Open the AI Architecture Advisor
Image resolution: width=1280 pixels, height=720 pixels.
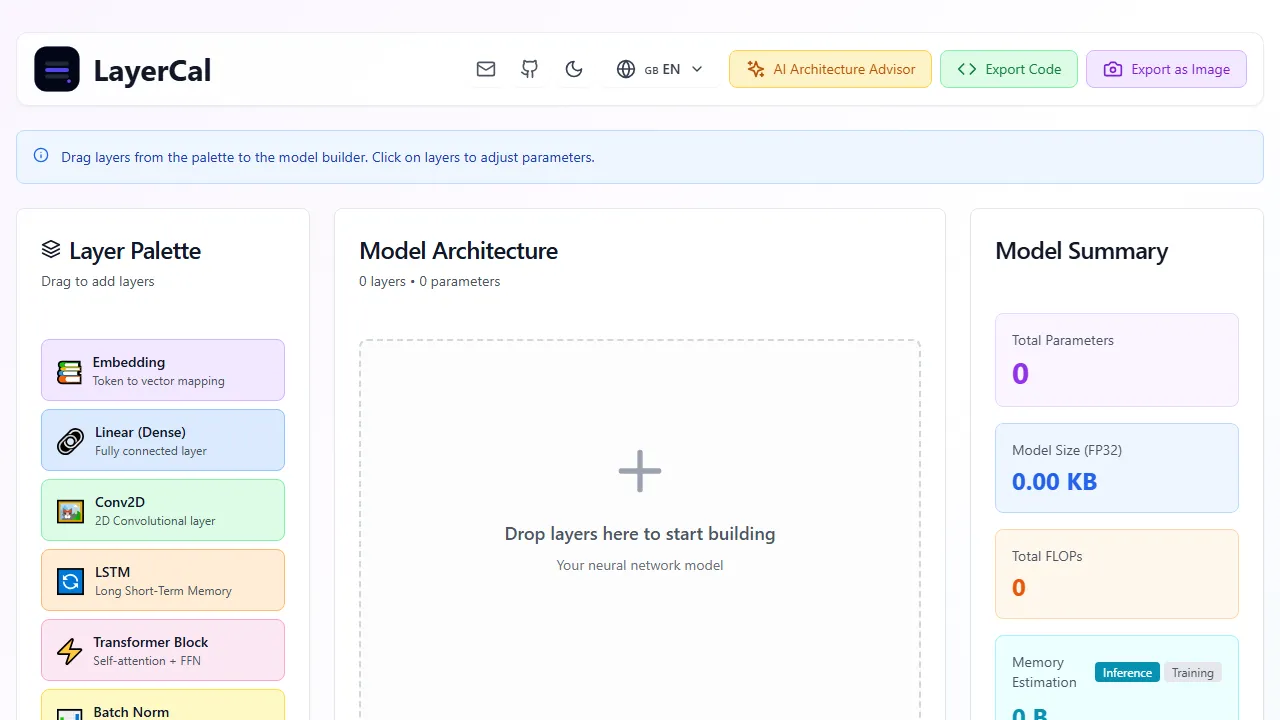830,69
